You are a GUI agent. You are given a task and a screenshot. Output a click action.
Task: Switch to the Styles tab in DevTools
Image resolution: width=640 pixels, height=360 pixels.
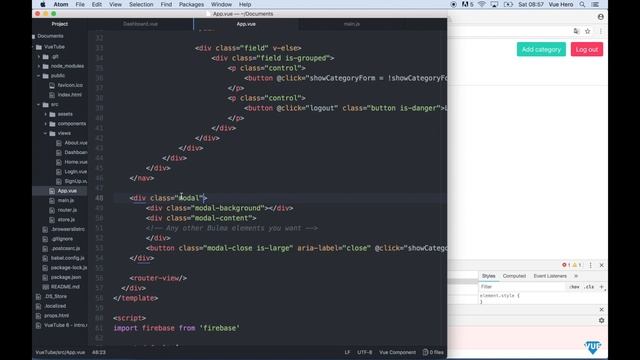click(x=488, y=276)
